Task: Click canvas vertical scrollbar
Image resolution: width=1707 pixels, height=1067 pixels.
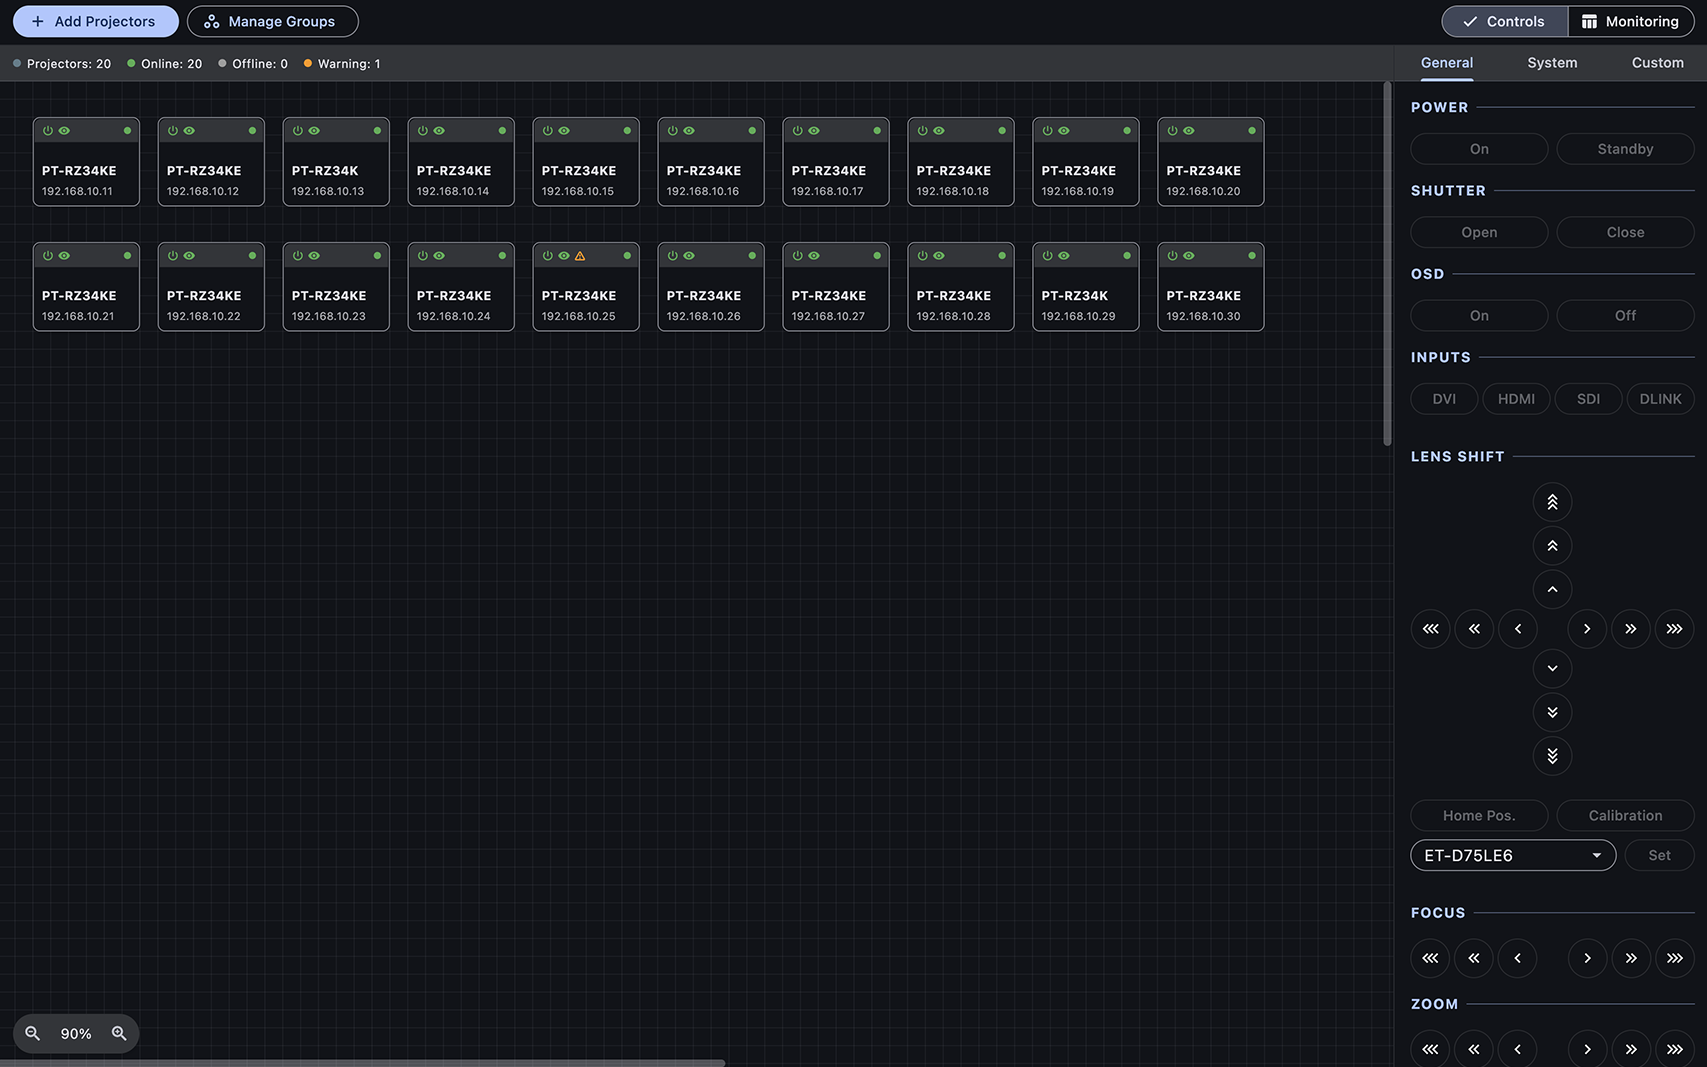Action: point(1387,264)
